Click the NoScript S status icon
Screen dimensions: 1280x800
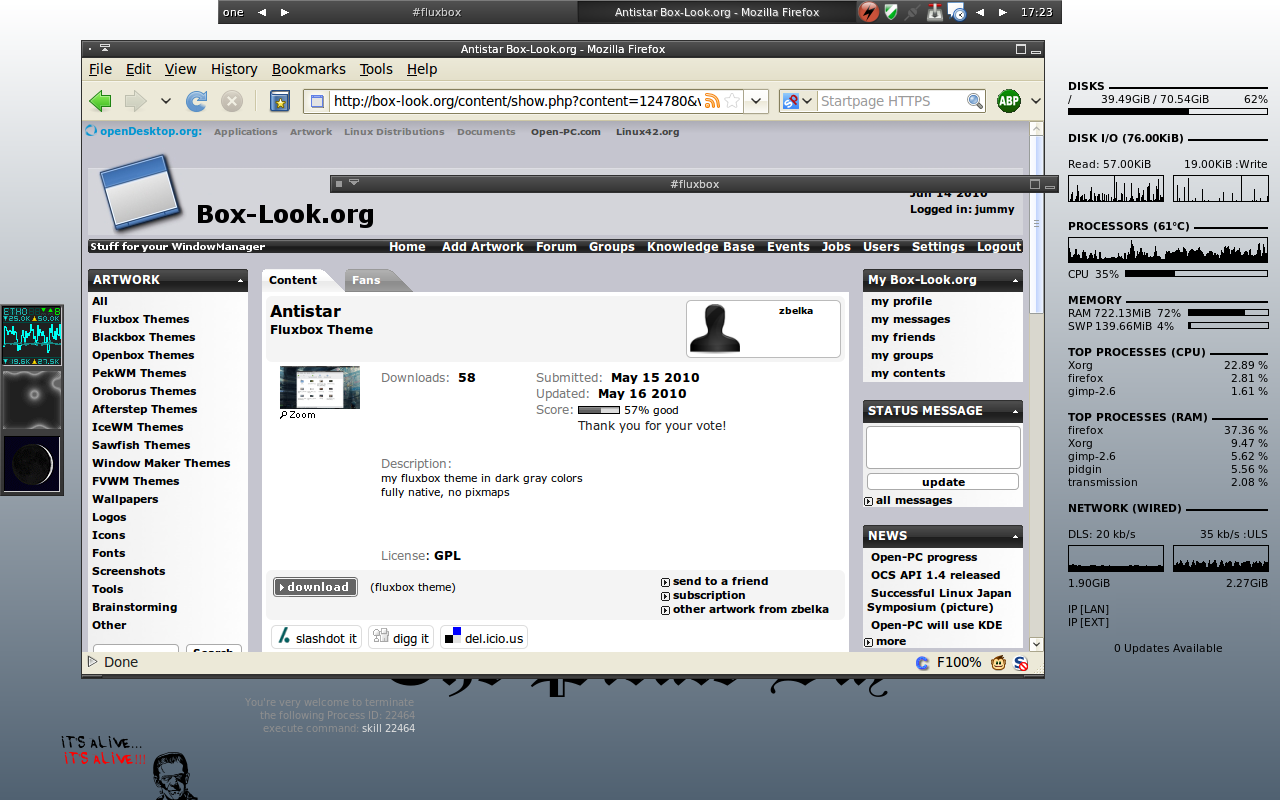tap(1021, 662)
